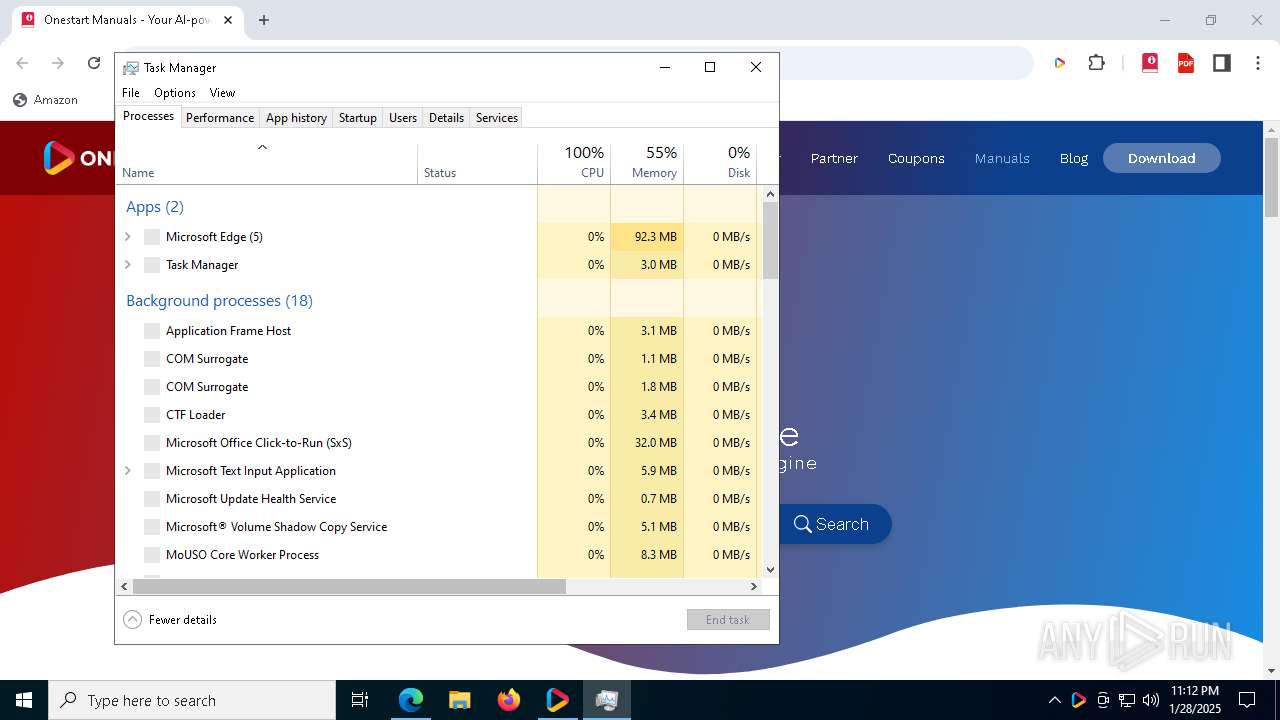The image size is (1280, 720).
Task: Open Task View on the taskbar
Action: [x=360, y=700]
